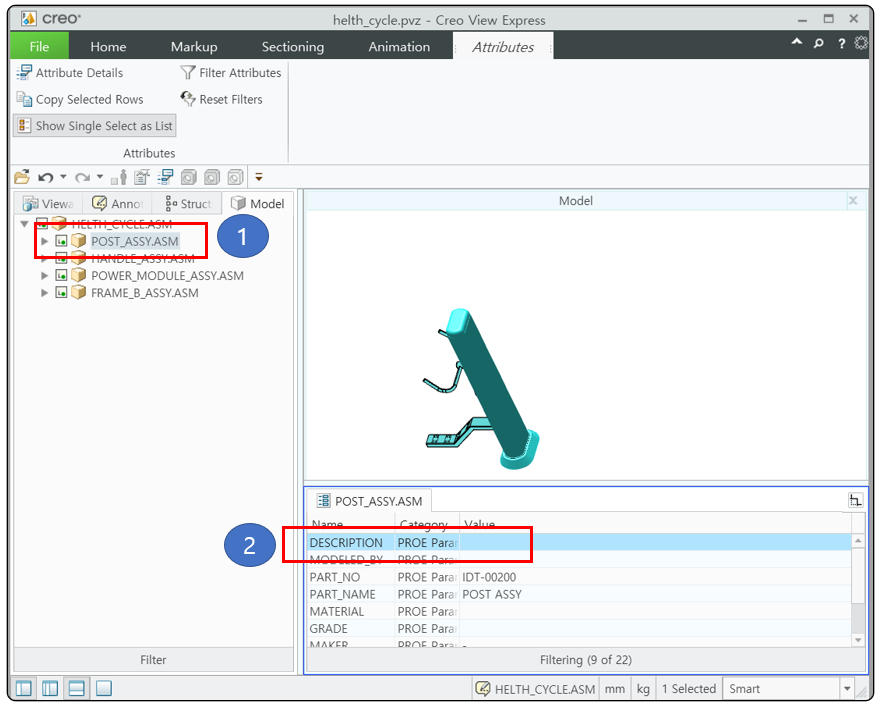Viewport: 881px width, 707px height.
Task: Open the Annotations panel tab
Action: (117, 203)
